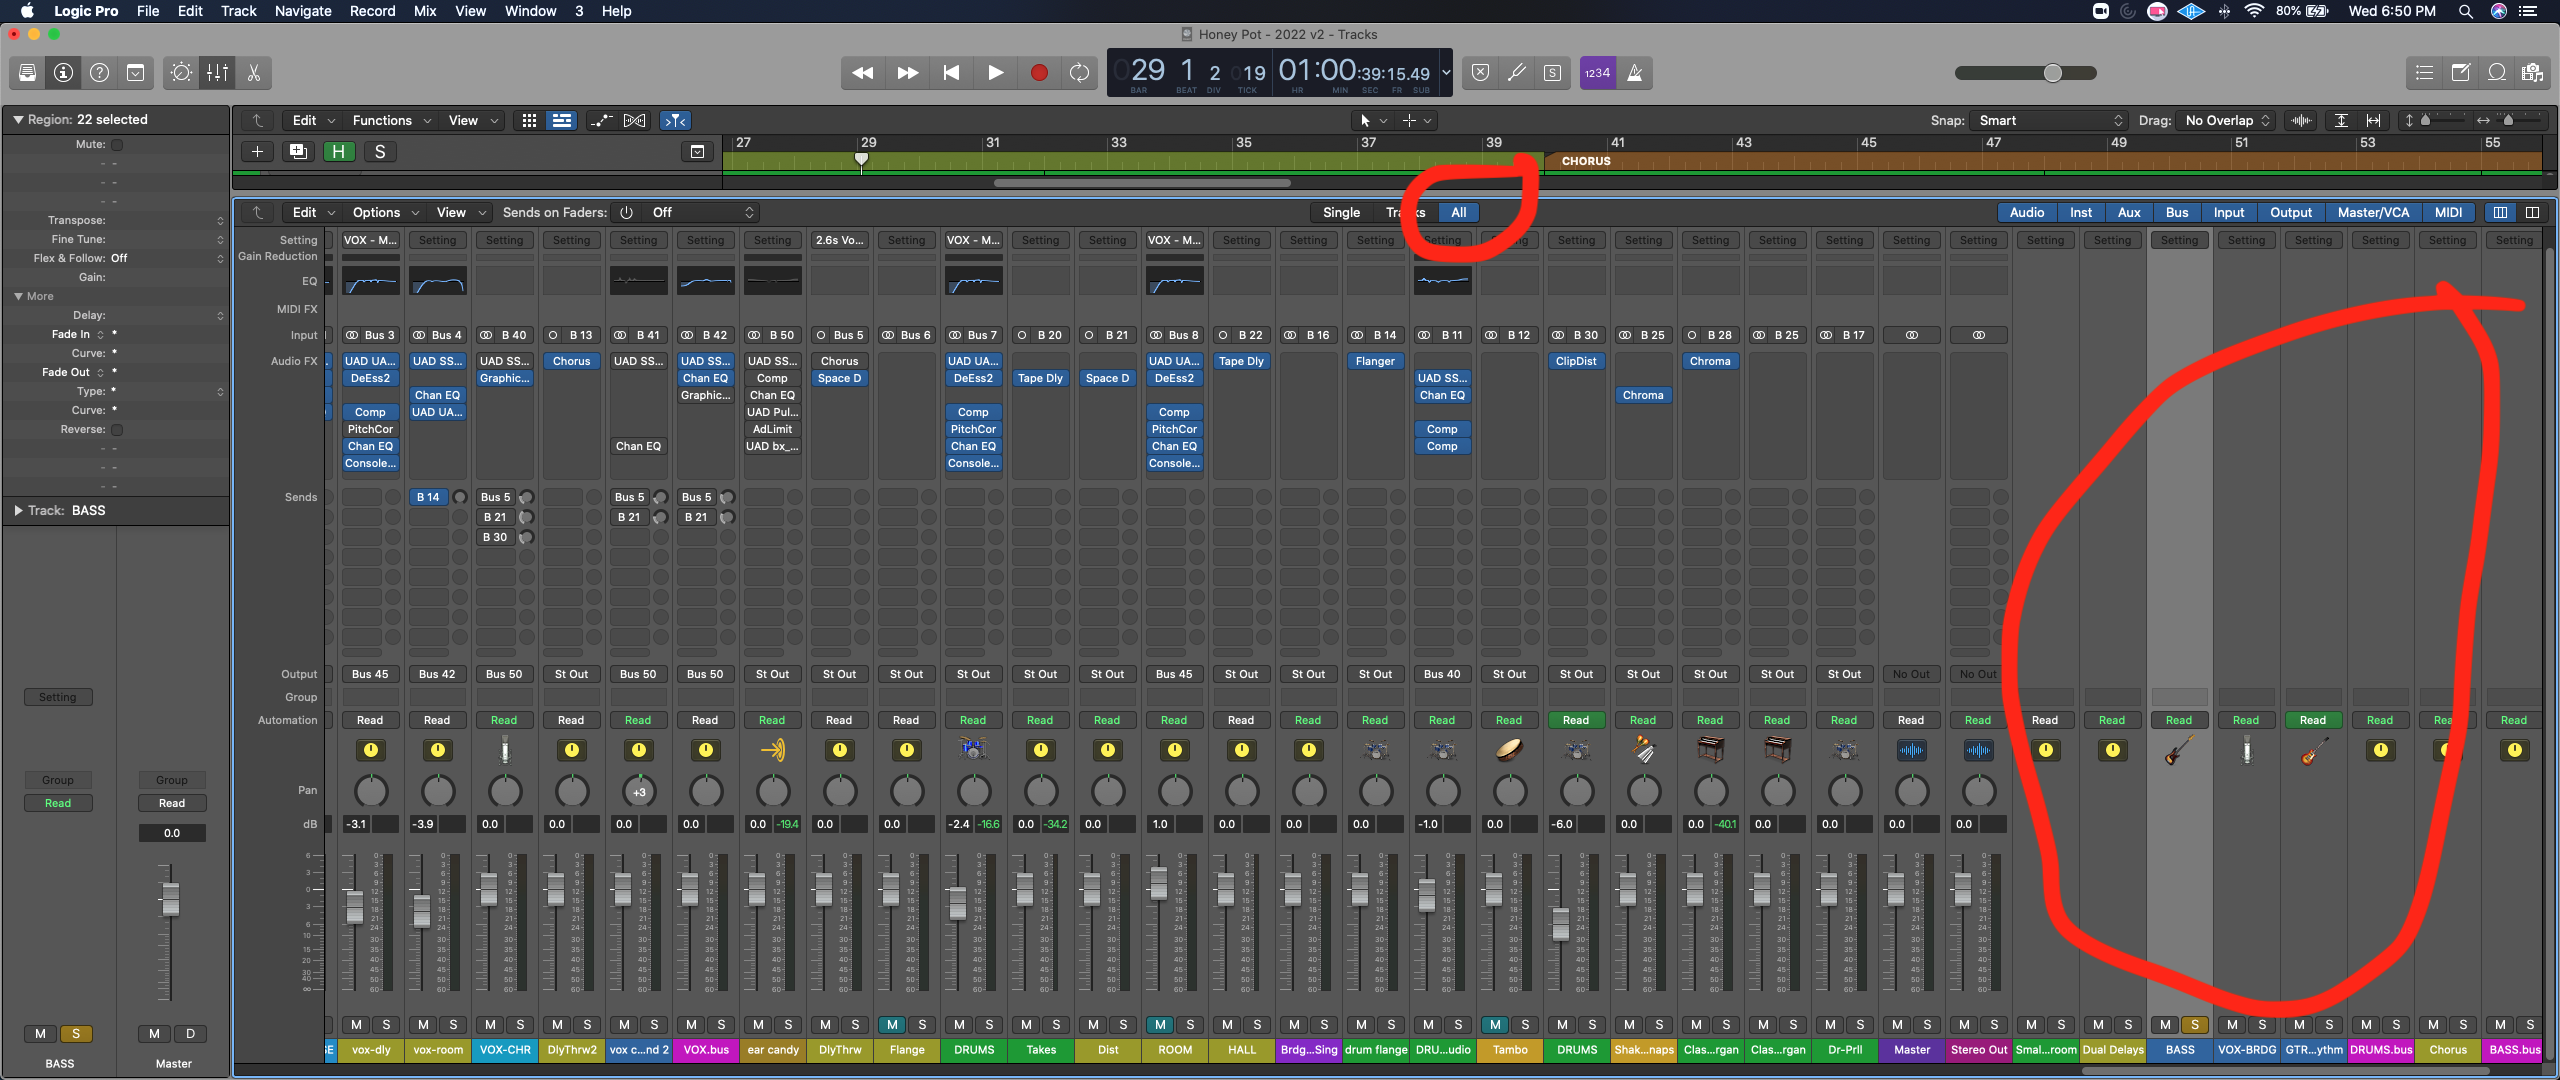The width and height of the screenshot is (2560, 1080).
Task: Open the Mixer with its toolbar icon
Action: (x=217, y=73)
